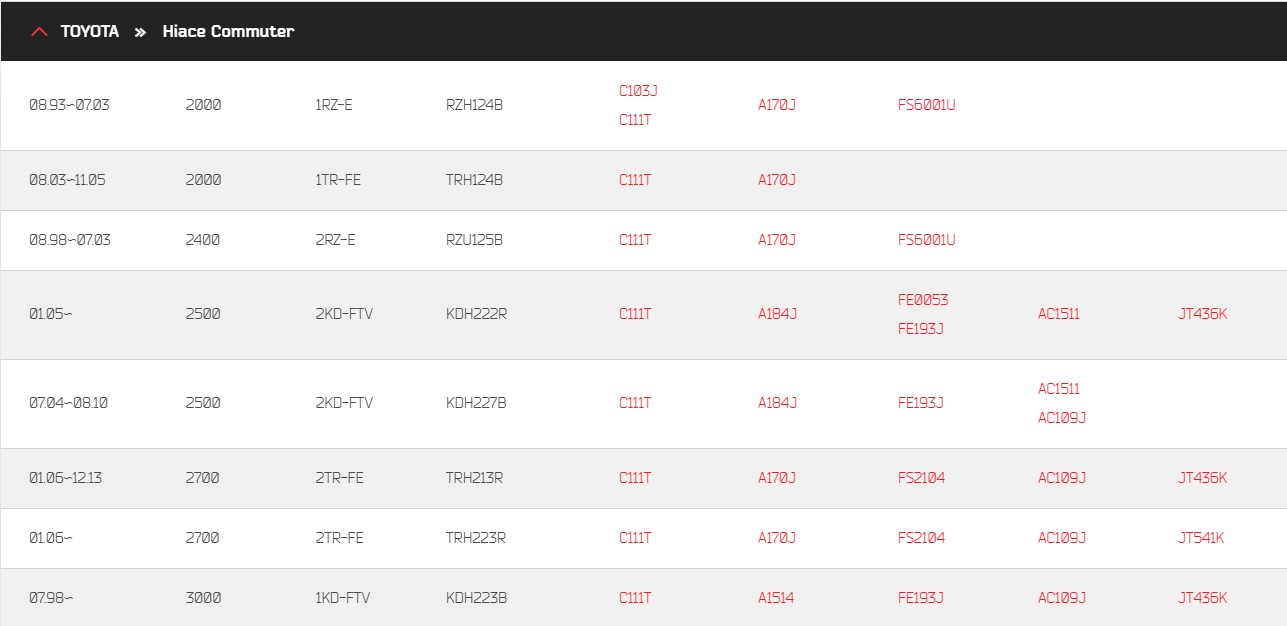Image resolution: width=1287 pixels, height=626 pixels.
Task: Click A184J in the KDH227B row
Action: (777, 402)
